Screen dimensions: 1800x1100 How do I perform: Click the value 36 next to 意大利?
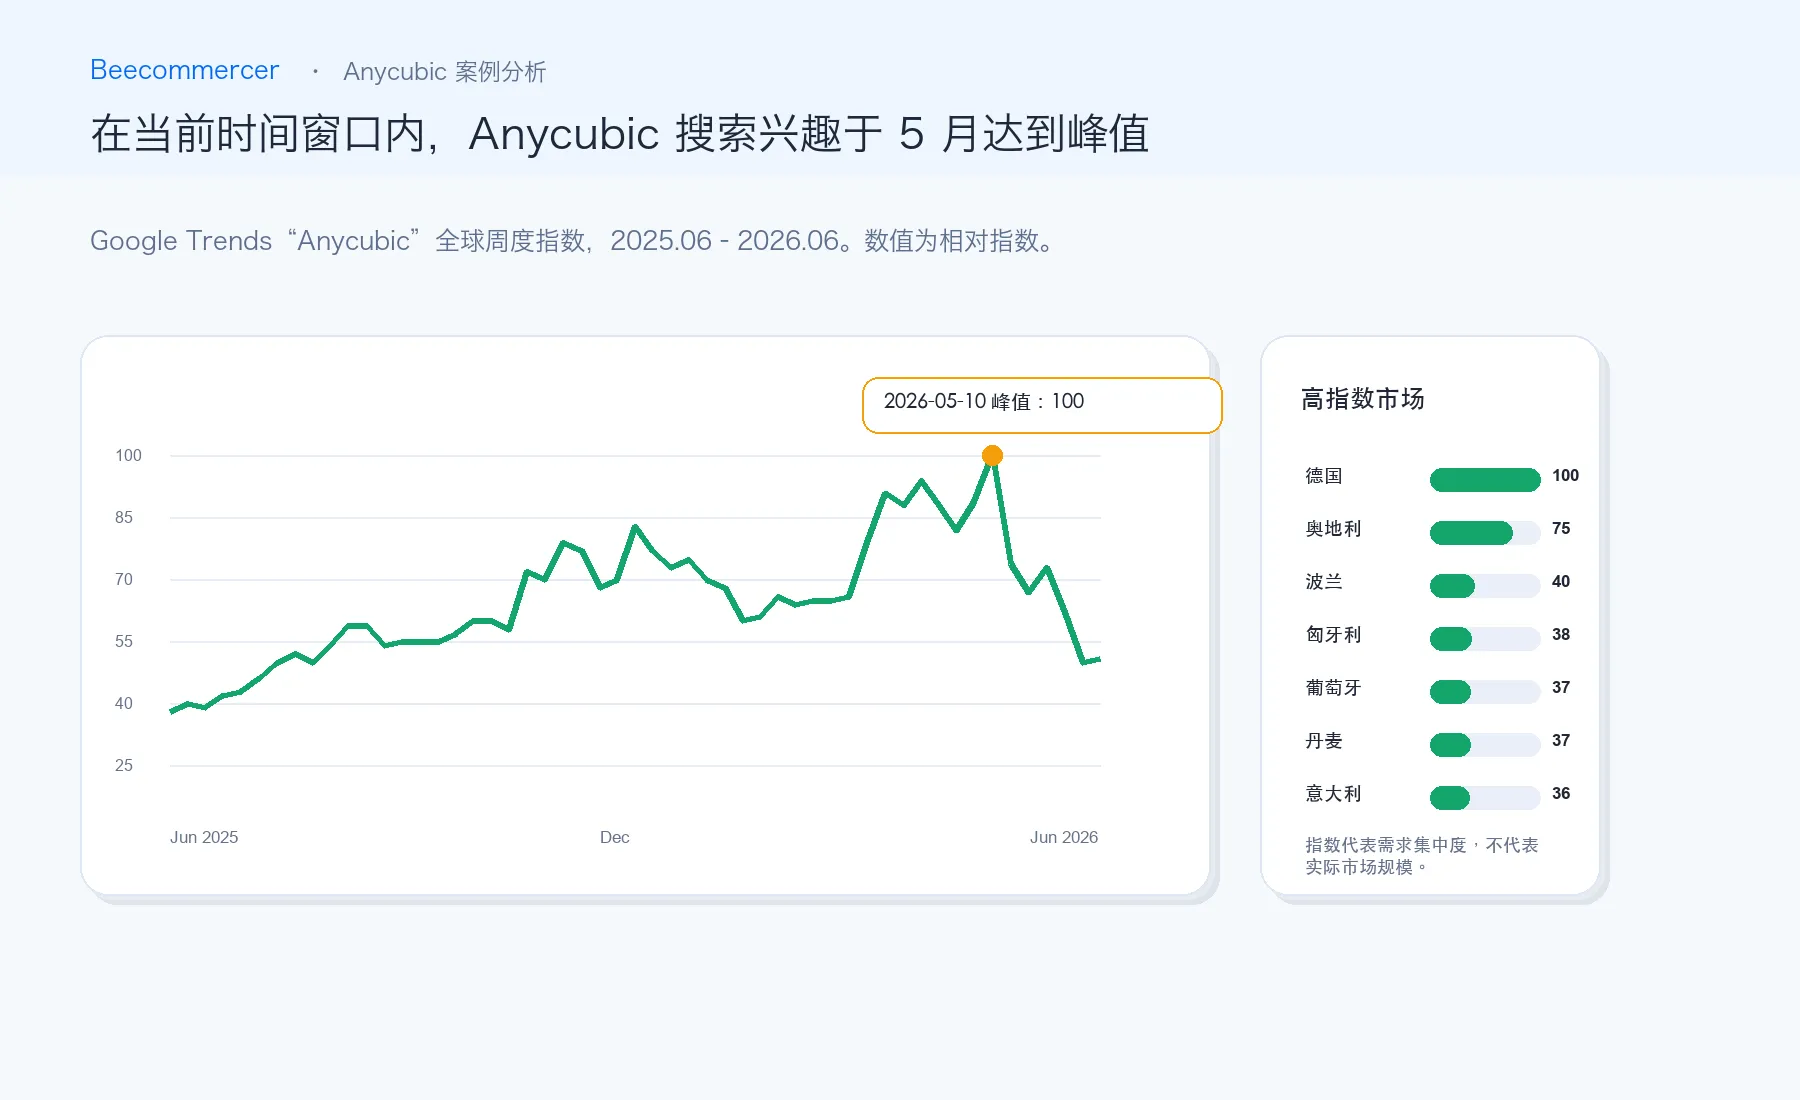click(1561, 793)
